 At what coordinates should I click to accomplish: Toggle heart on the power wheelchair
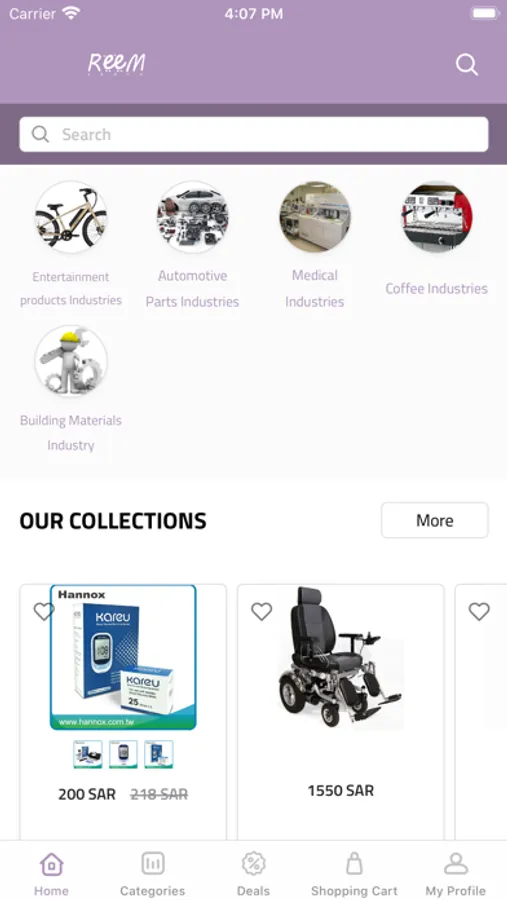coord(261,611)
